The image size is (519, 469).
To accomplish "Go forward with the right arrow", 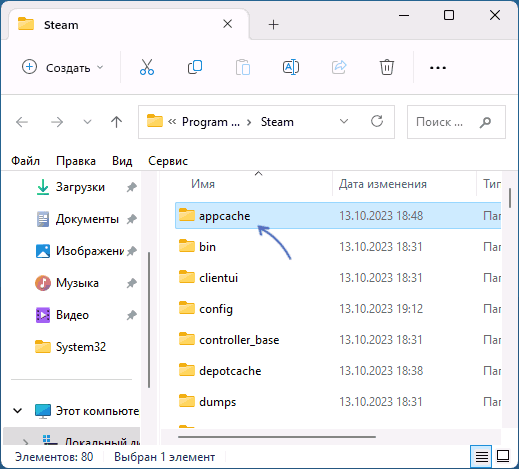I will [57, 122].
